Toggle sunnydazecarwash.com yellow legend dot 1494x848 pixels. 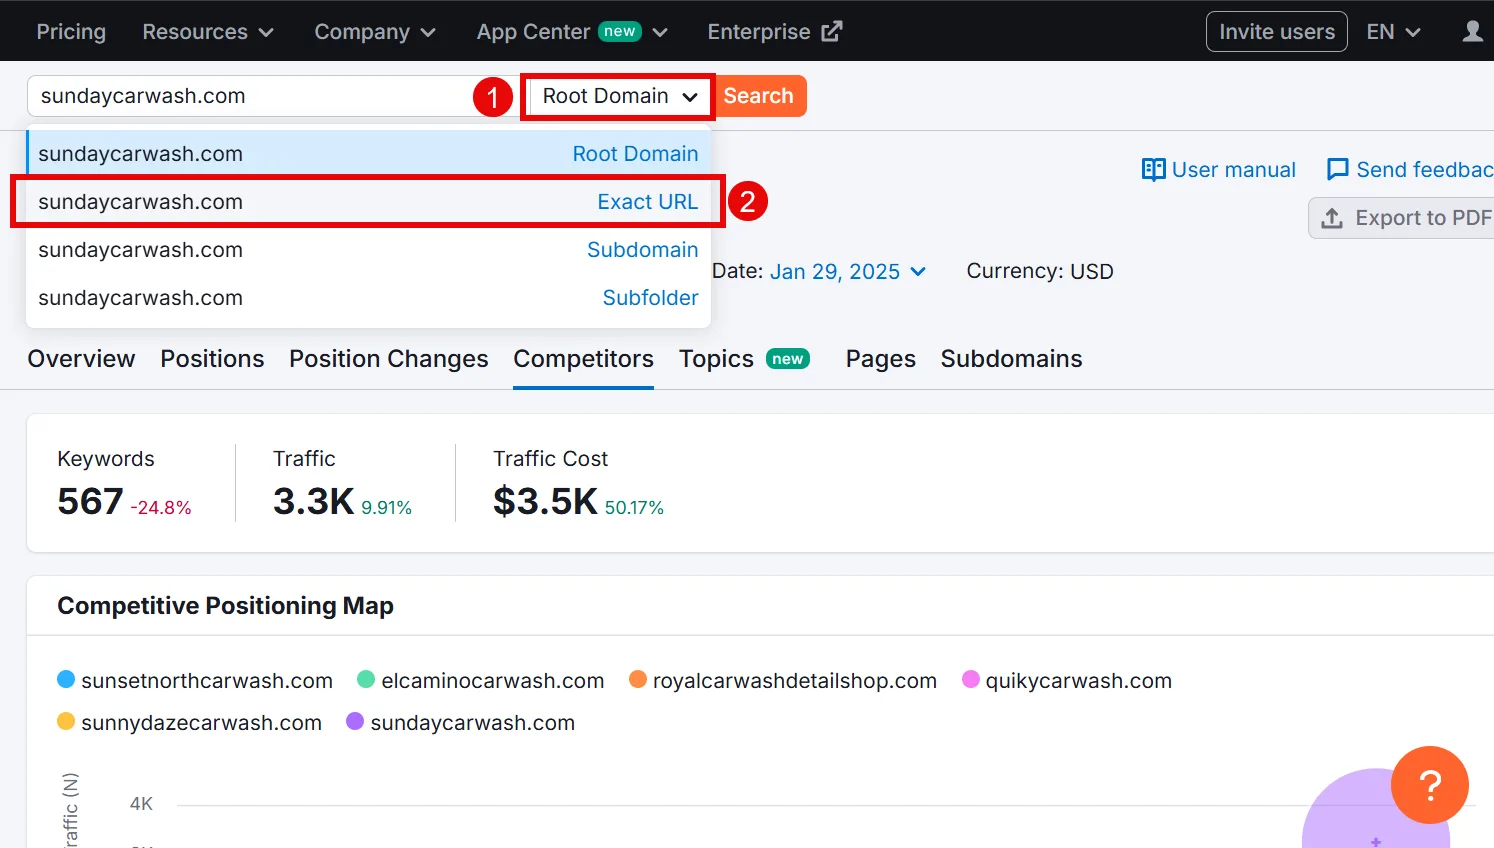click(x=66, y=722)
